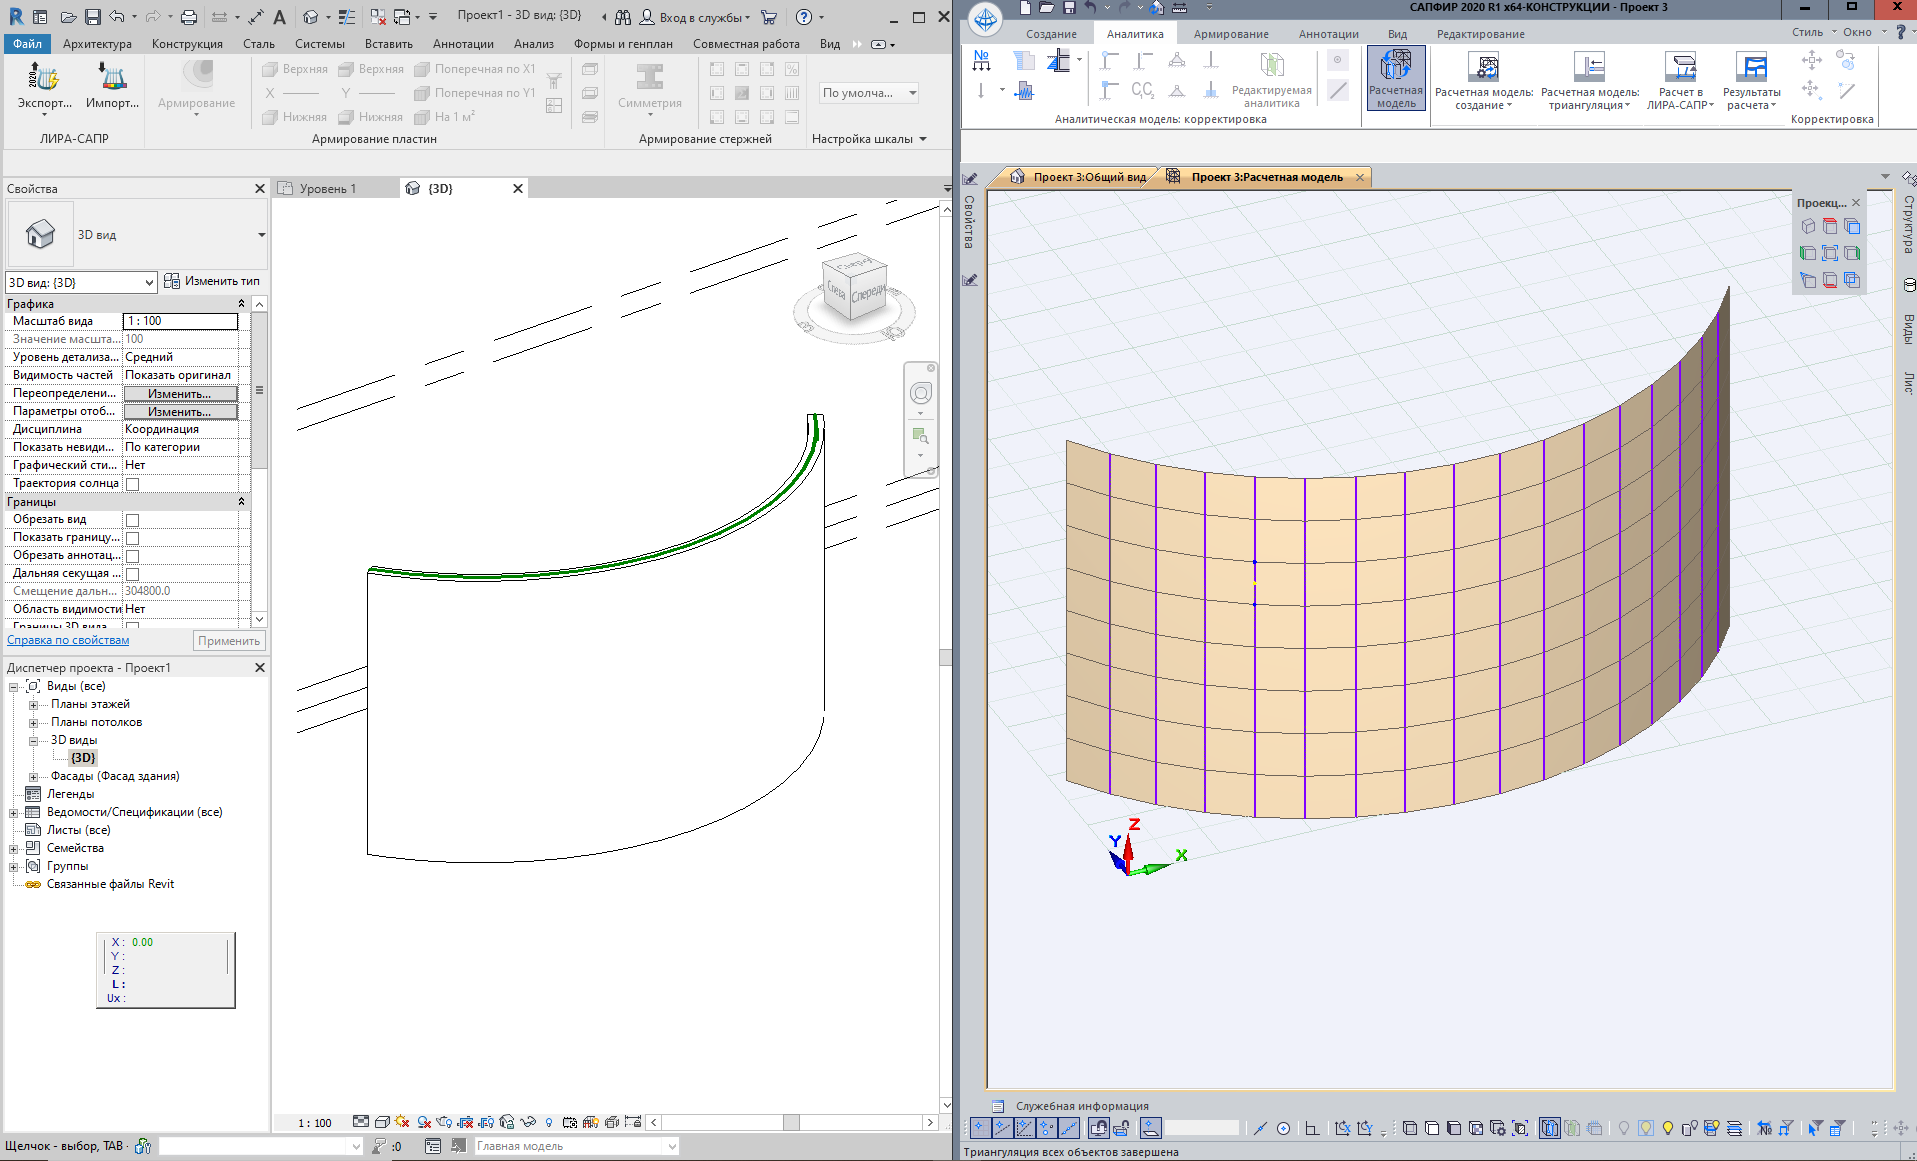Click the Изменить тип button
Screen dimensions: 1917x1161
click(x=212, y=281)
